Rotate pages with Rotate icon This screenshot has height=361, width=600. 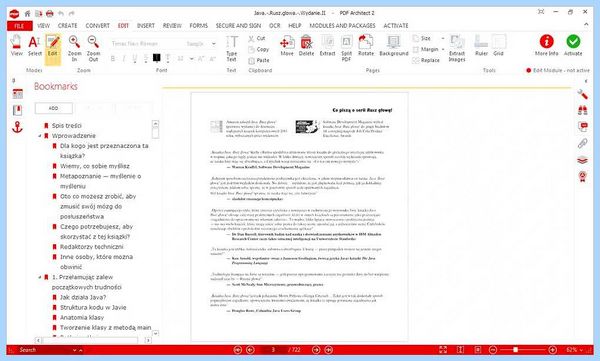click(366, 46)
